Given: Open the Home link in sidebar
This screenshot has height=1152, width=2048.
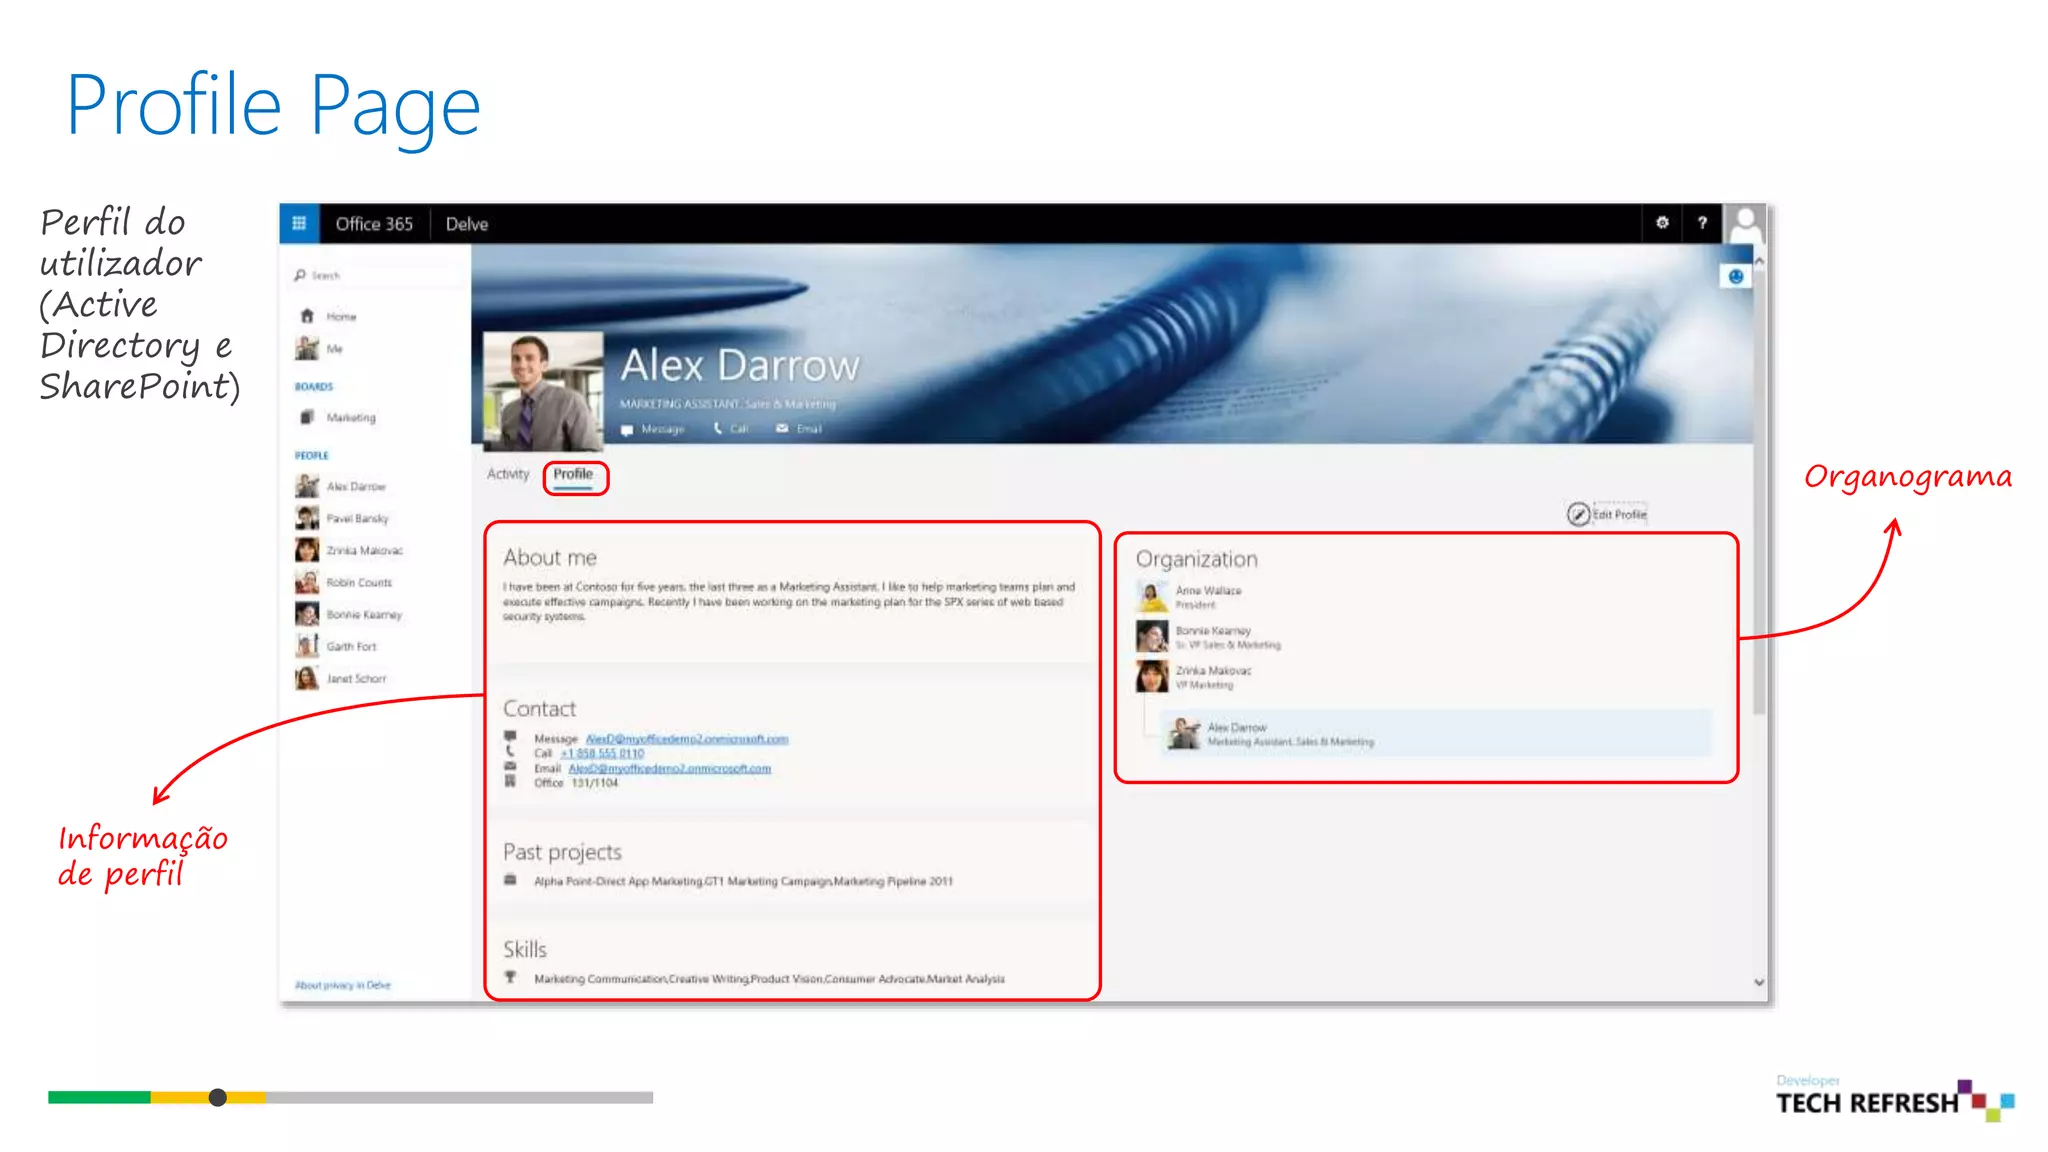Looking at the screenshot, I should (341, 316).
